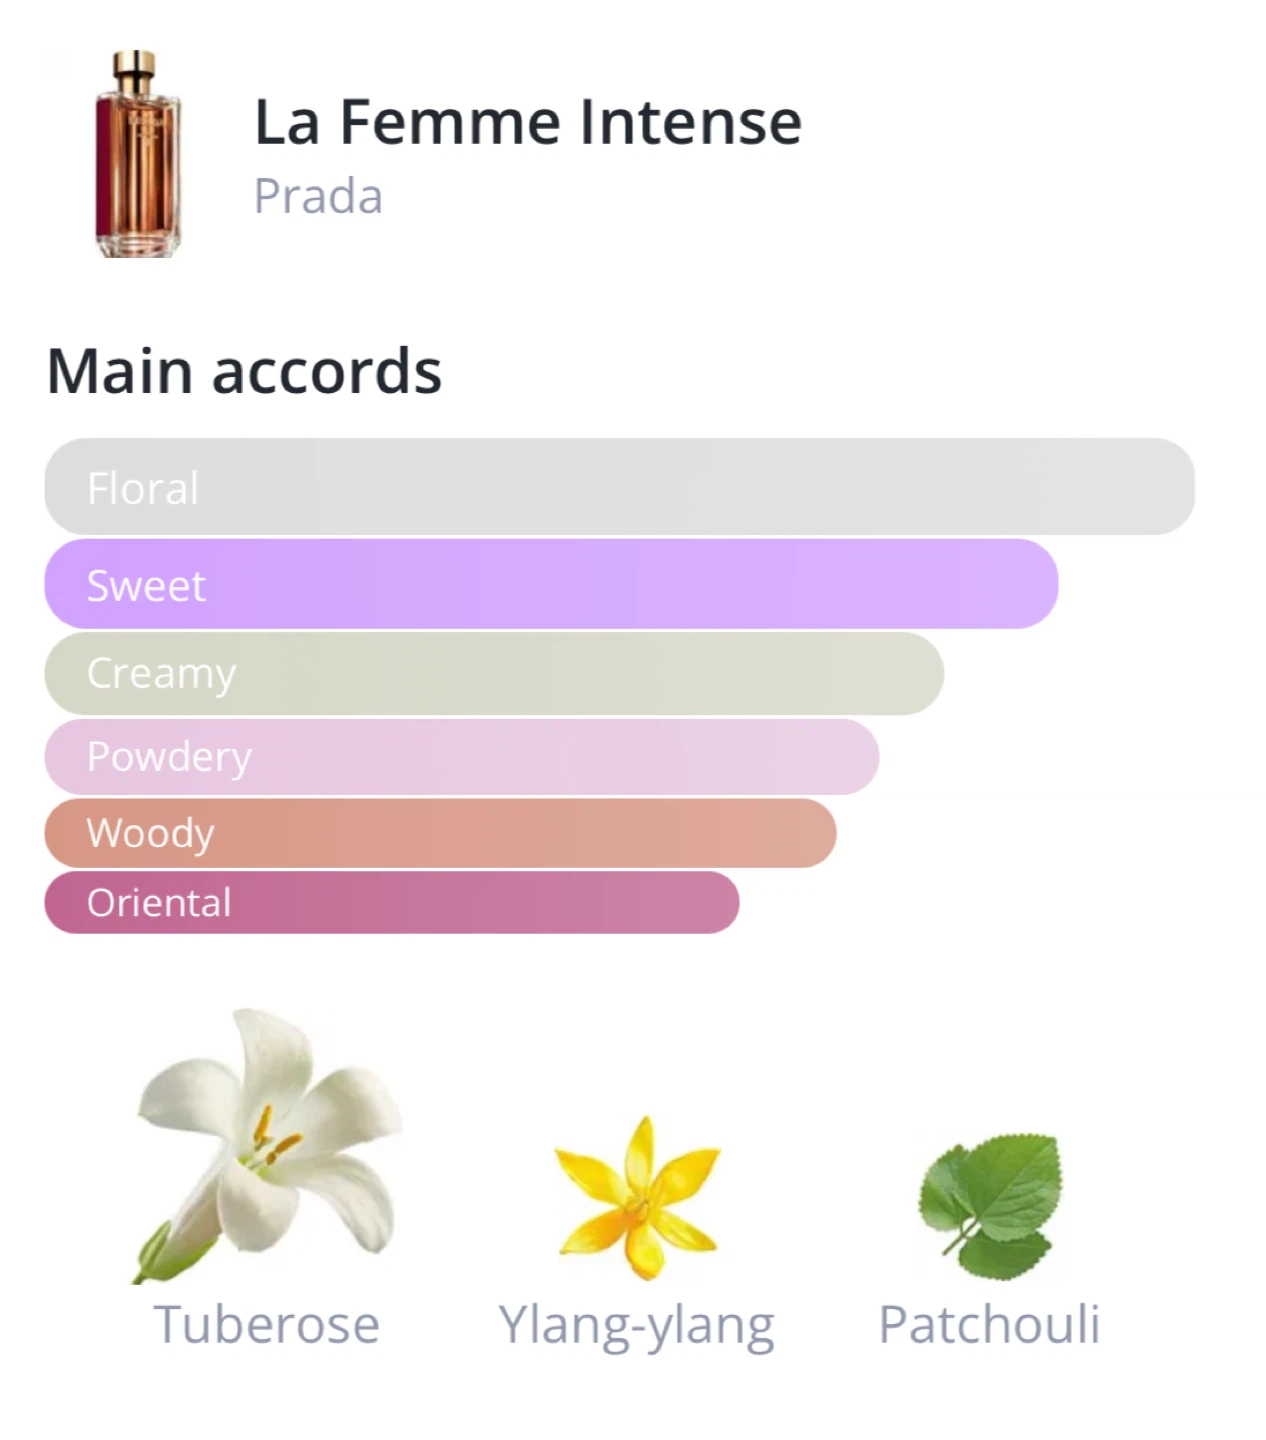
Task: Select the pink Powdery accord bar
Action: pyautogui.click(x=461, y=757)
